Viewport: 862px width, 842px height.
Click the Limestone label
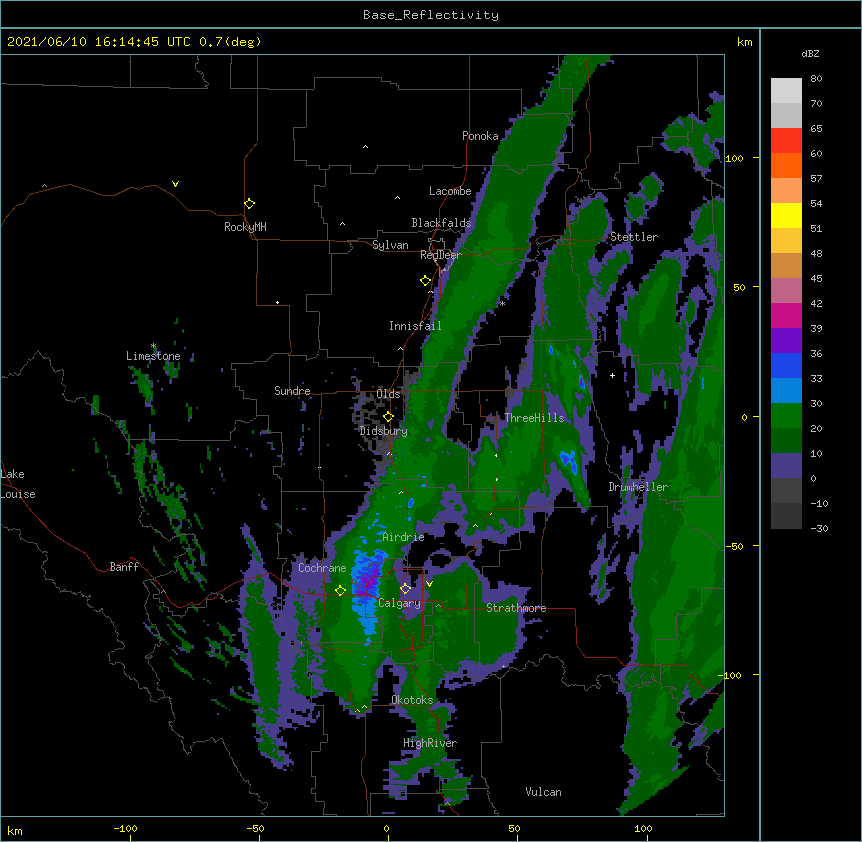(153, 356)
